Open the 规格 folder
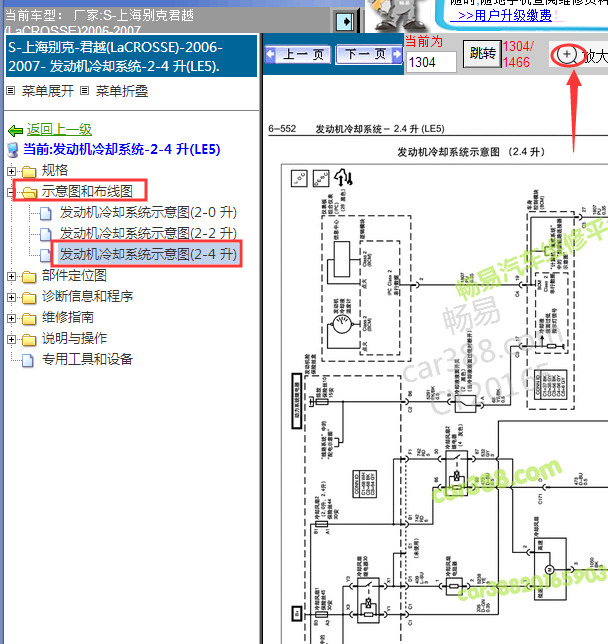The height and width of the screenshot is (644, 608). coord(55,170)
